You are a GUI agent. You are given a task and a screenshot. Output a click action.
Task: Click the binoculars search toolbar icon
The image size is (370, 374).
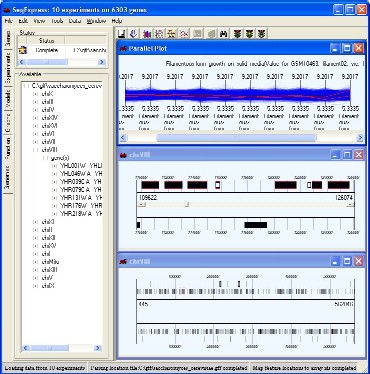(x=224, y=33)
